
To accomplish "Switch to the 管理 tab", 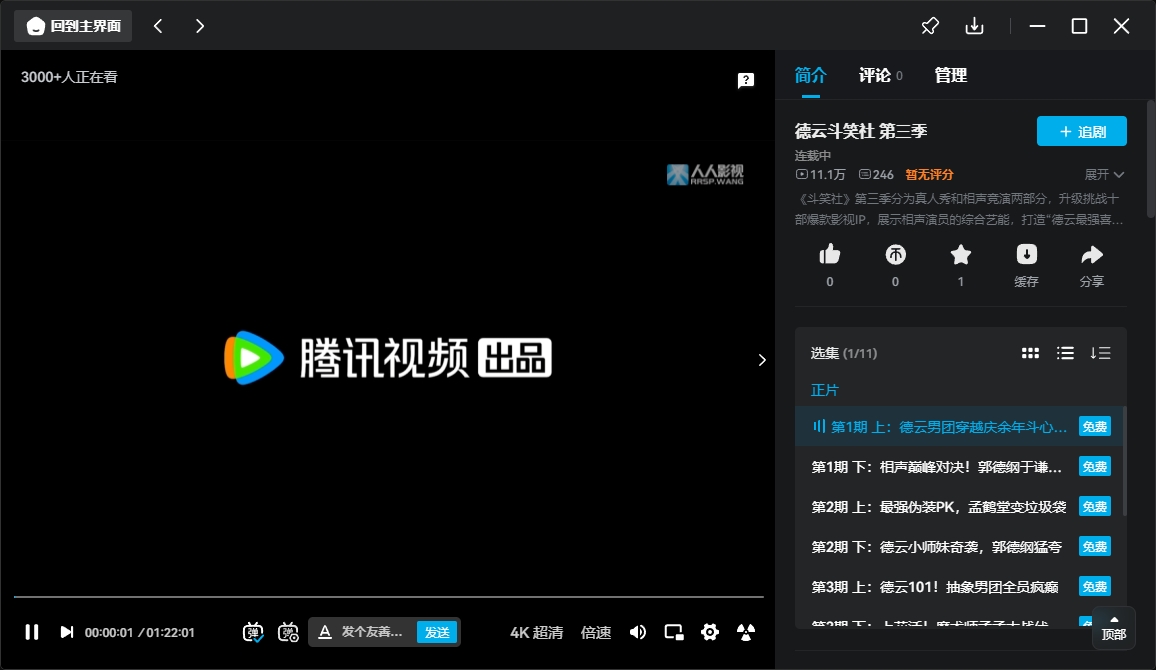I will click(950, 75).
